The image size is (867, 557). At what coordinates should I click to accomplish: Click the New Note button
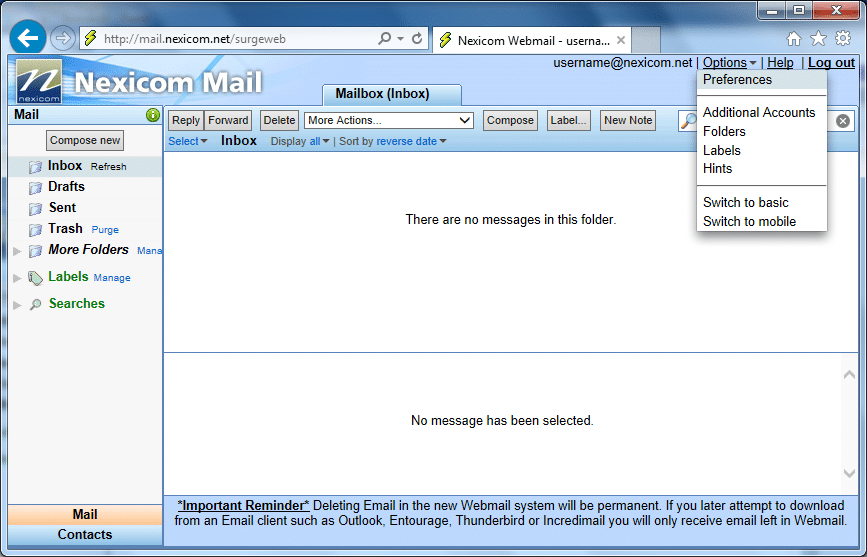(628, 120)
